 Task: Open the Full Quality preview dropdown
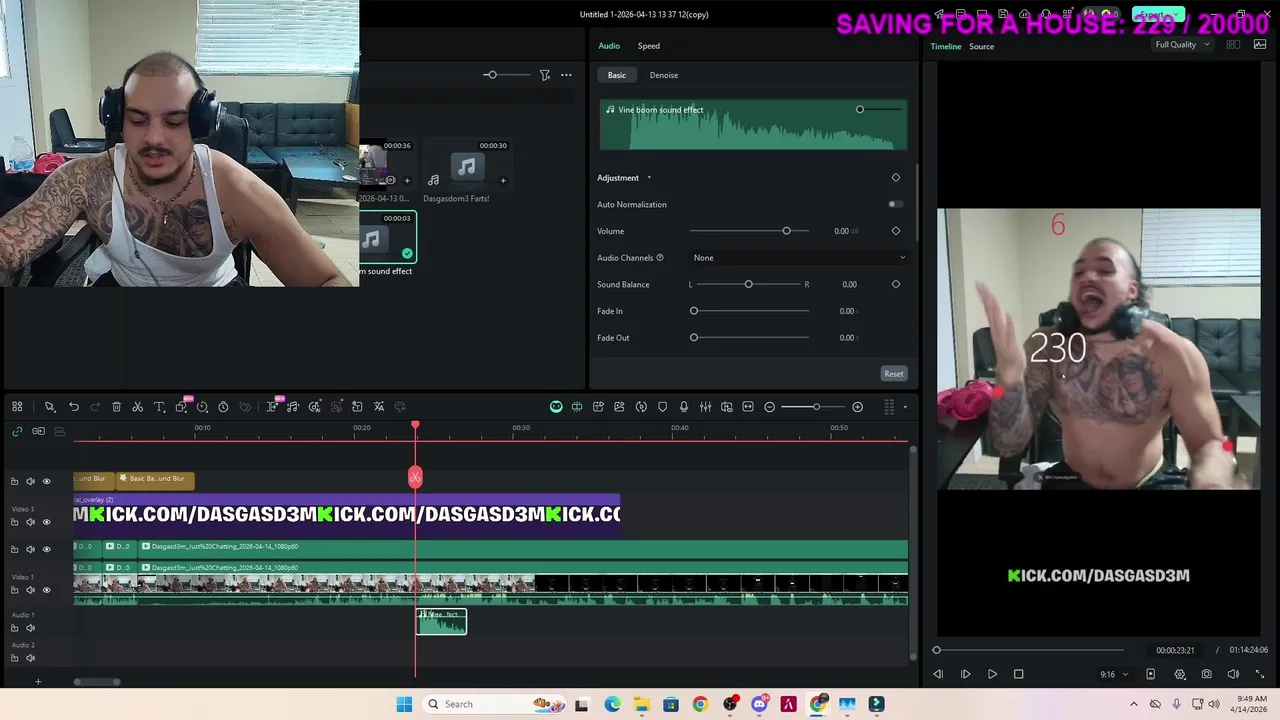click(1183, 45)
